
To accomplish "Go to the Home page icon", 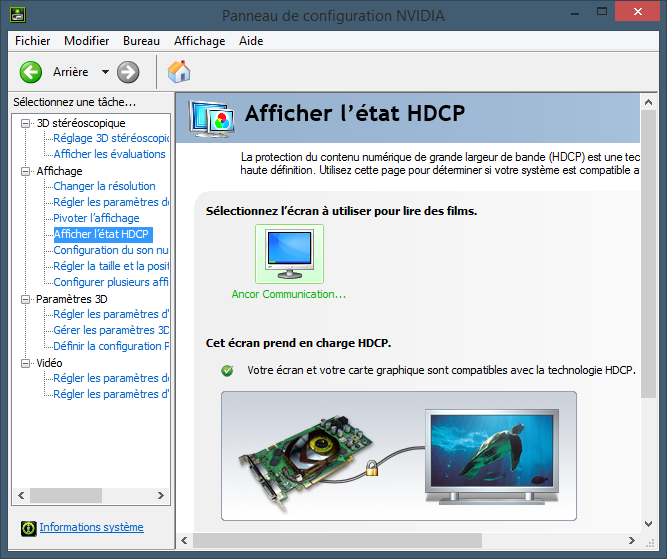I will coord(179,71).
